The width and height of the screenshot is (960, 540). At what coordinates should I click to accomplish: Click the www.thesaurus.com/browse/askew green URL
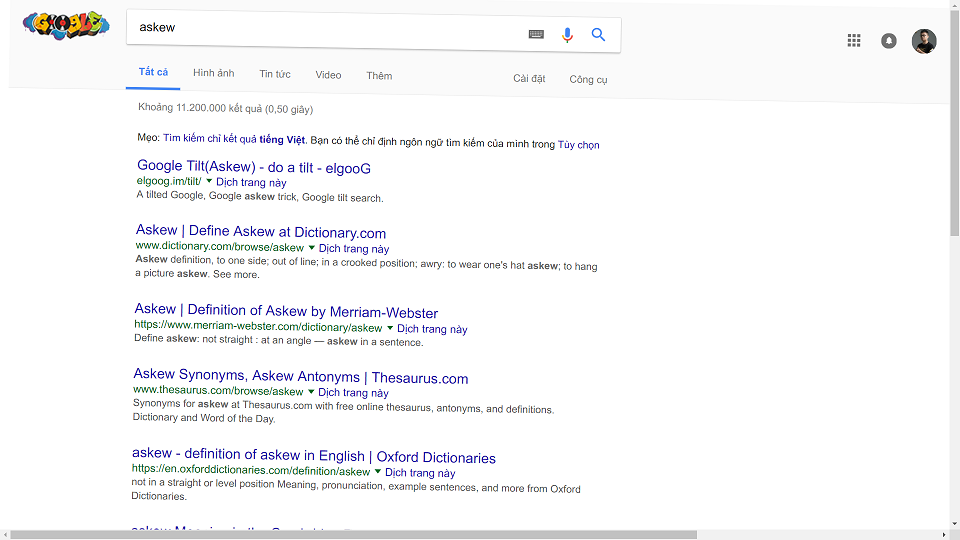click(x=218, y=391)
